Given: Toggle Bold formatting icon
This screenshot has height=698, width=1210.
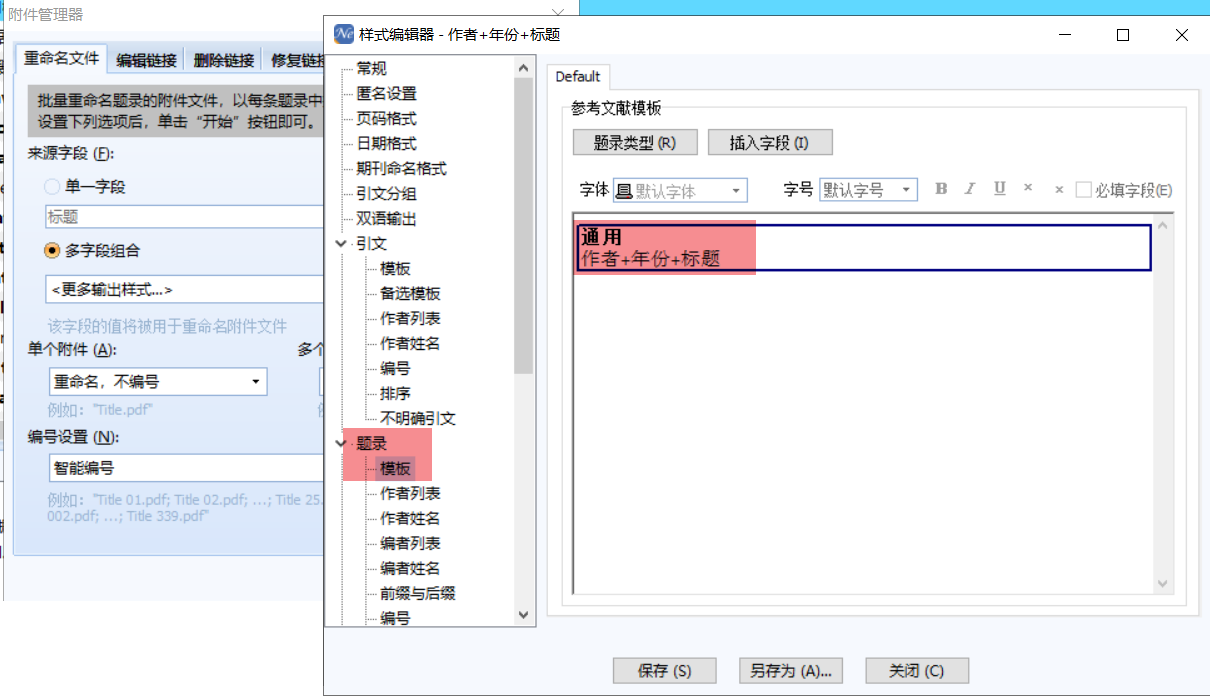Looking at the screenshot, I should coord(941,189).
